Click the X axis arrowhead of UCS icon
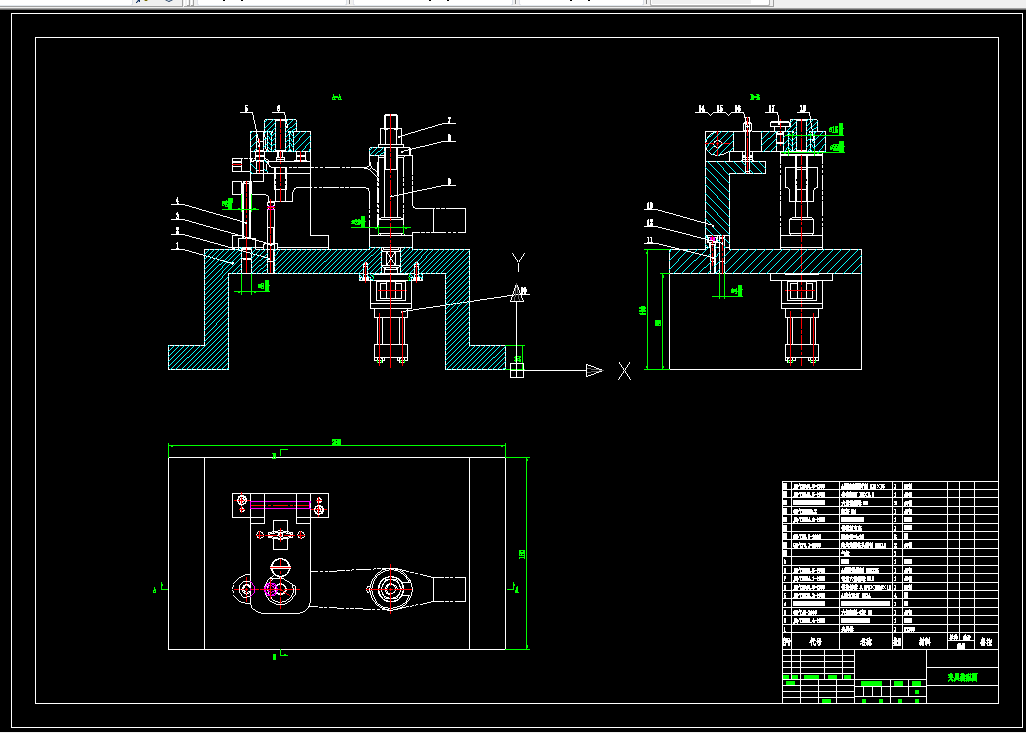Viewport: 1026px width, 733px height. point(594,371)
